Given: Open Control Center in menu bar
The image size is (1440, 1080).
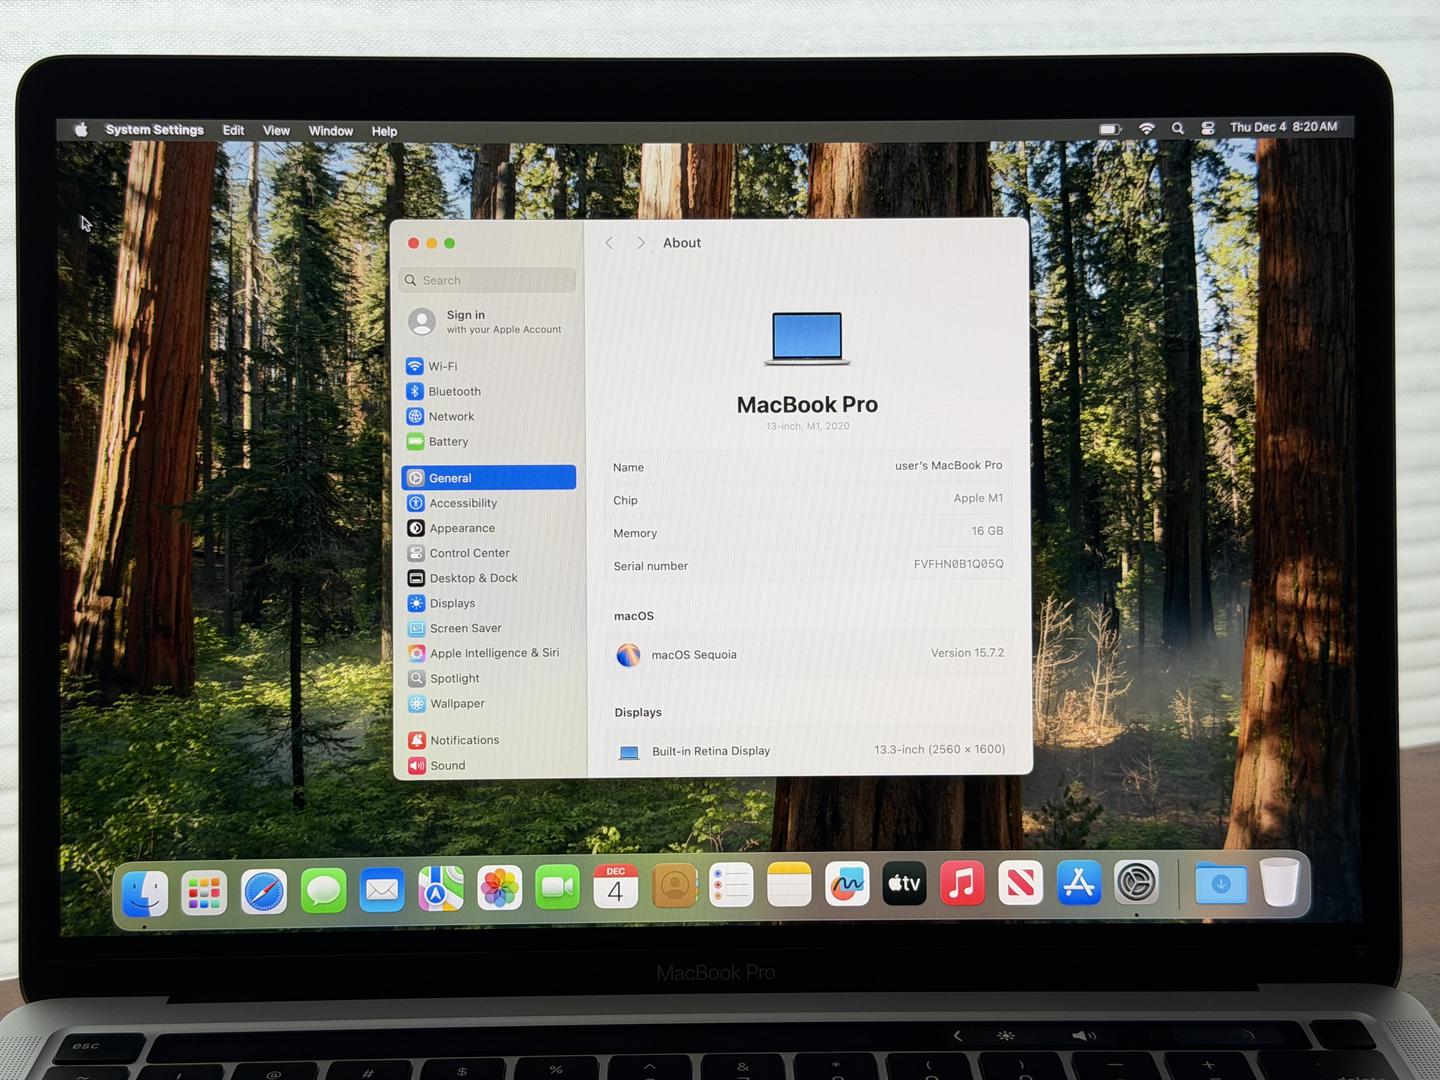Looking at the screenshot, I should 1208,128.
